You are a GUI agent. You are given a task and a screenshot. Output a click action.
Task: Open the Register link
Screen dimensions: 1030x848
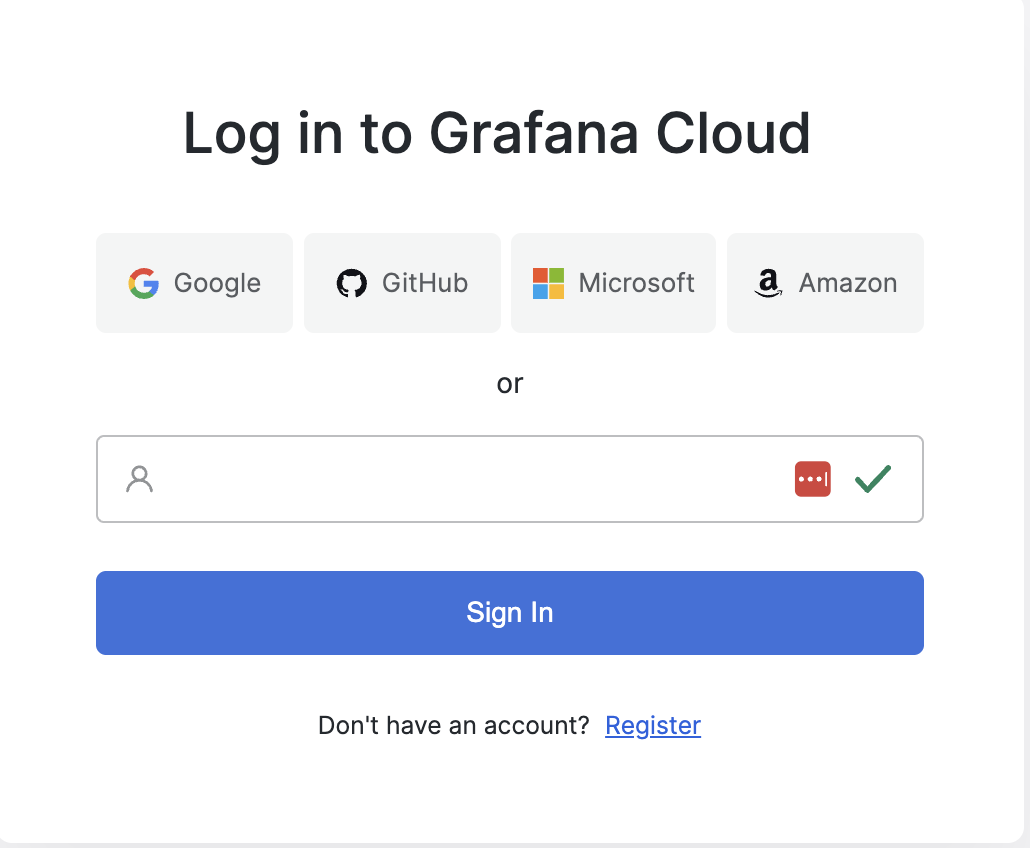pyautogui.click(x=653, y=726)
